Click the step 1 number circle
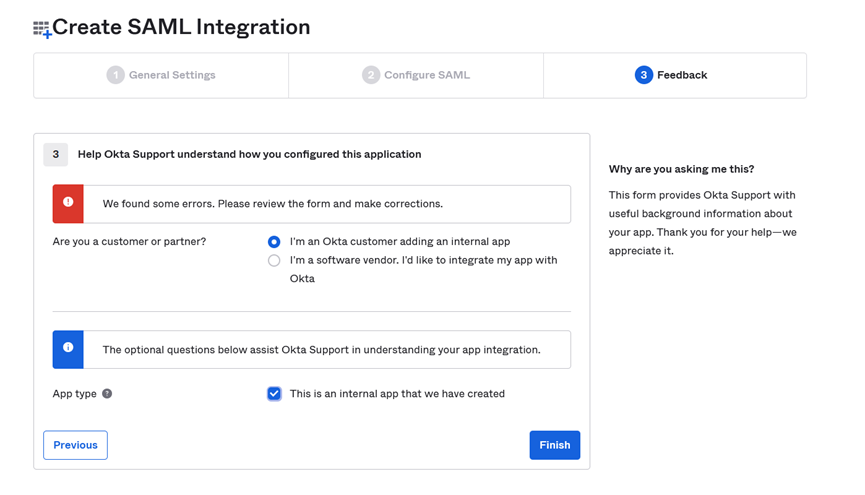The image size is (865, 495). click(115, 75)
